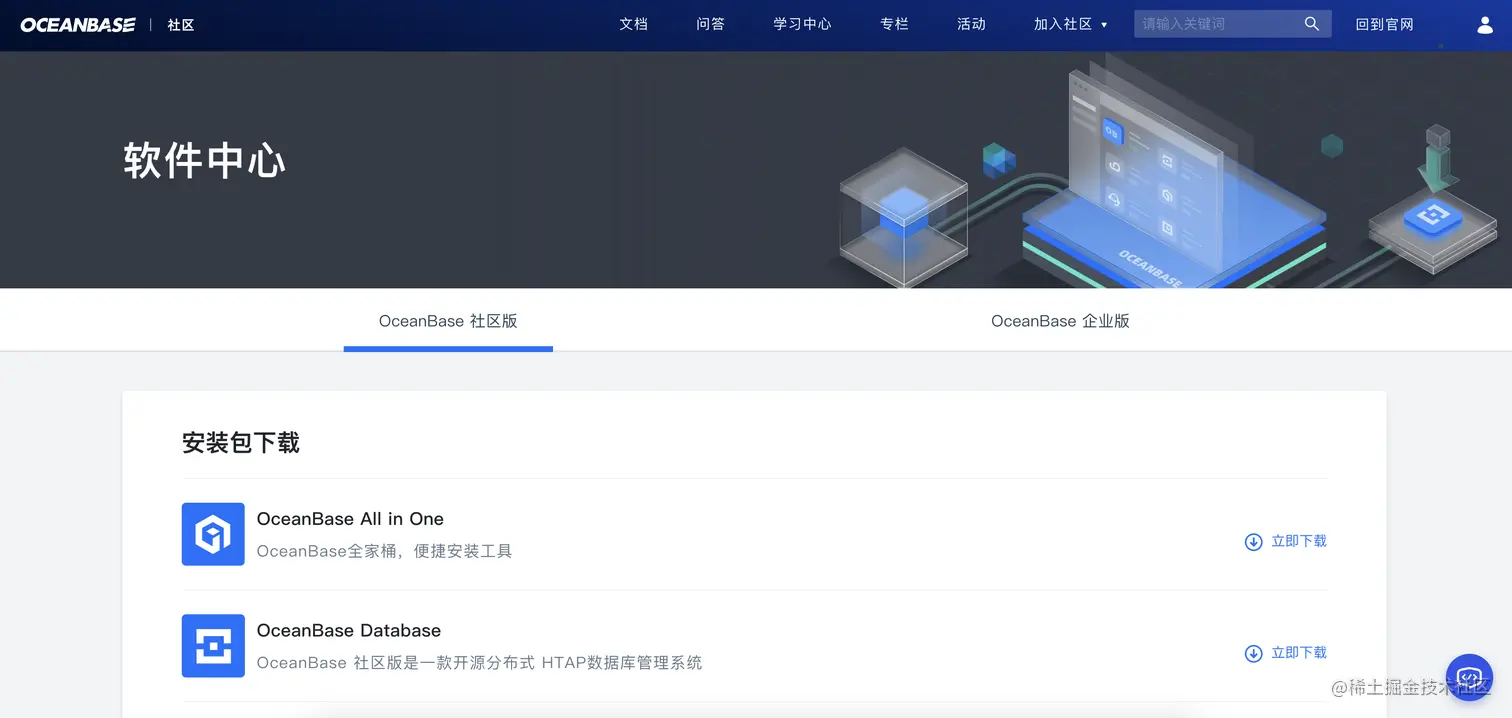Open the OceanBase Database product icon

(x=213, y=646)
